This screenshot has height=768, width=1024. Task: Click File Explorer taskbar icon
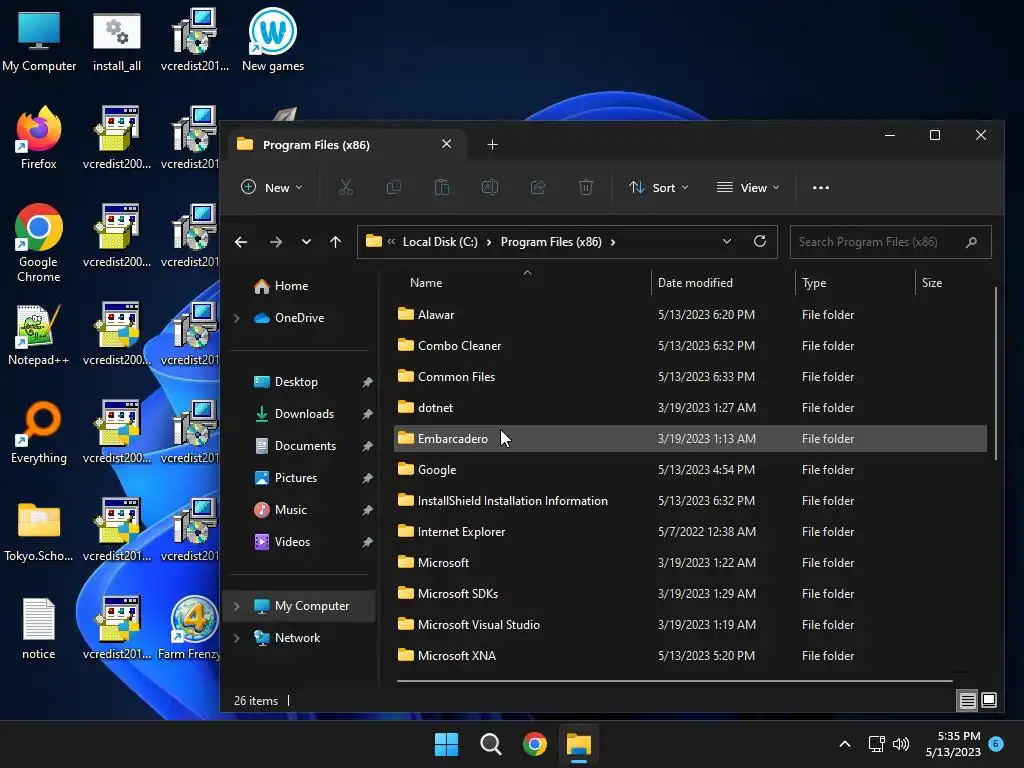(x=579, y=744)
